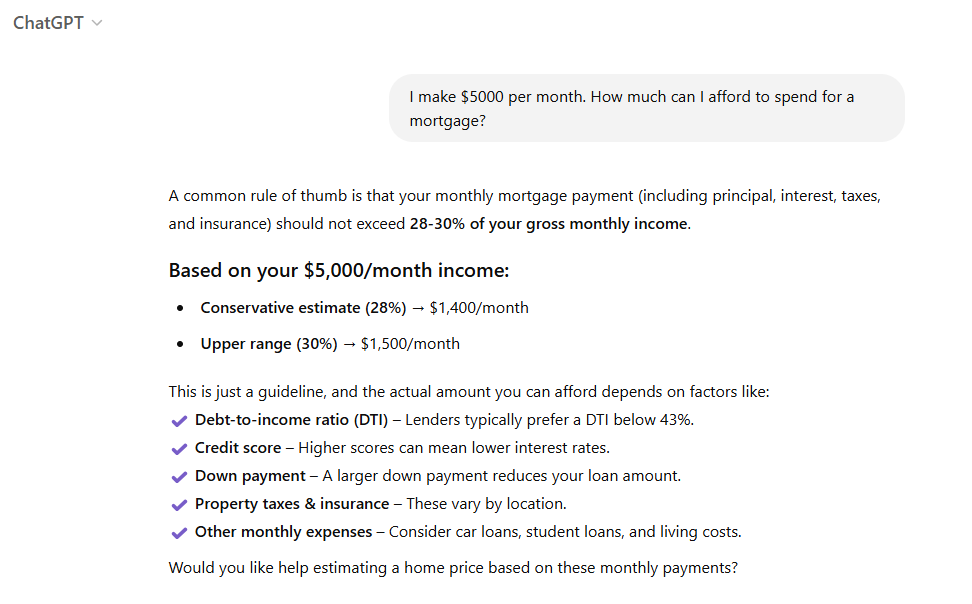Click the 'Property taxes & insurance' bold label
Viewport: 972px width, 604px height.
click(x=292, y=504)
